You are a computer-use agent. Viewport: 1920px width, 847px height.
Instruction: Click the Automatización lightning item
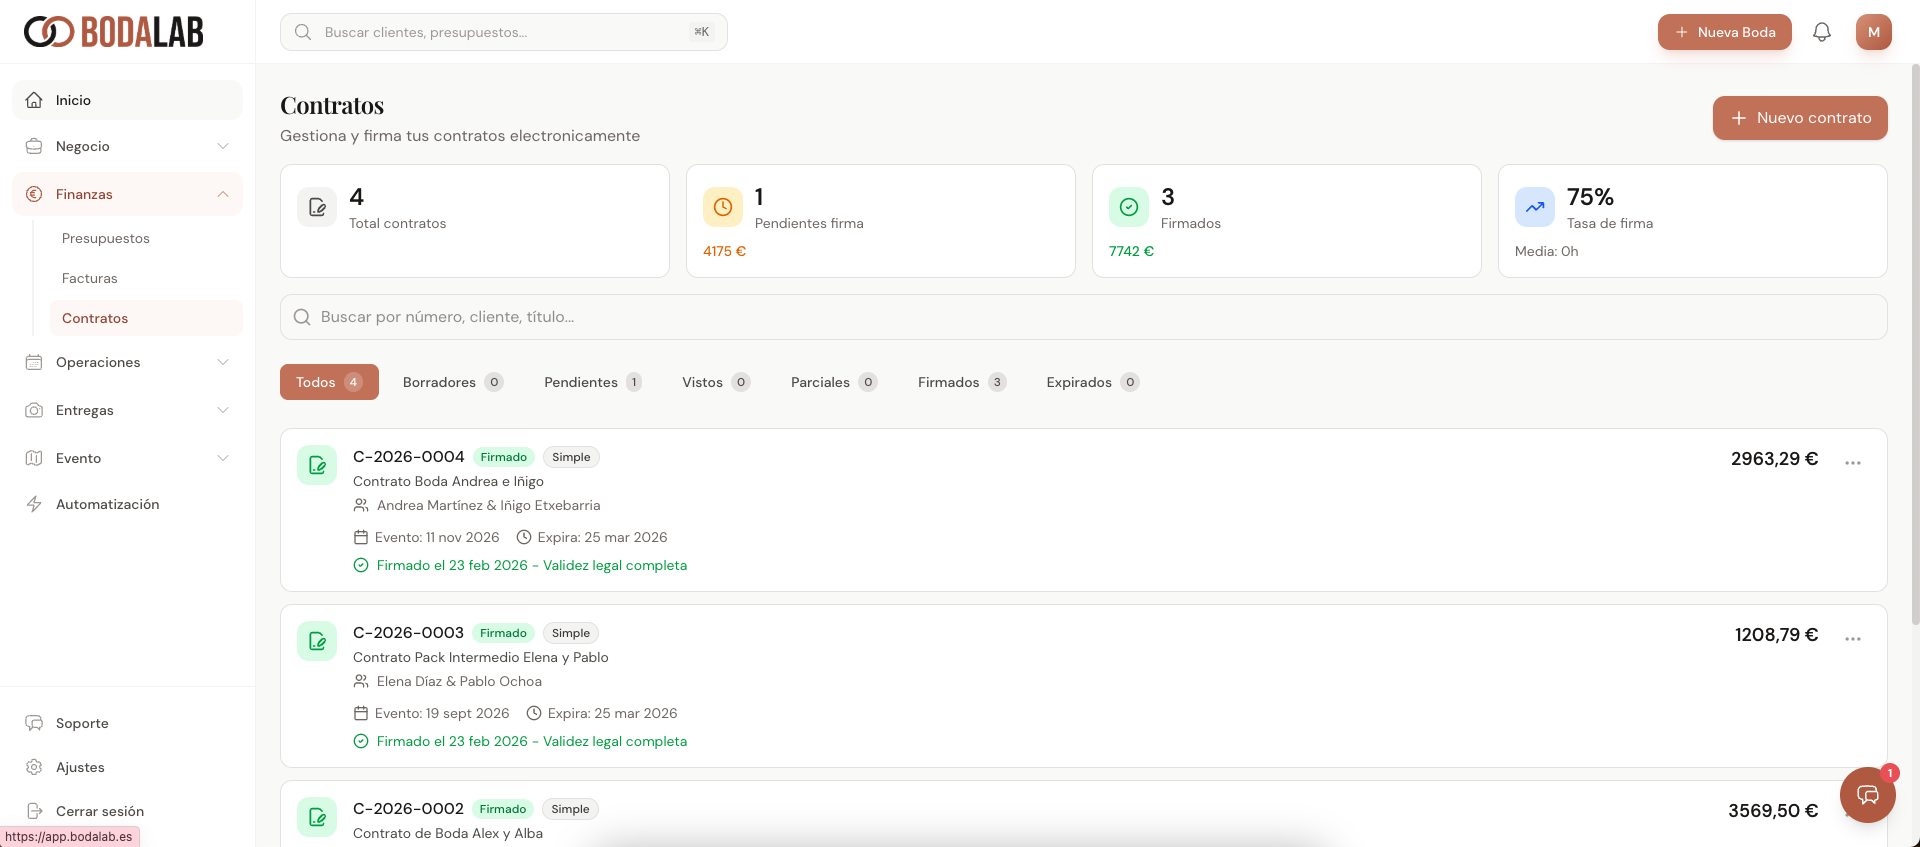(x=107, y=504)
